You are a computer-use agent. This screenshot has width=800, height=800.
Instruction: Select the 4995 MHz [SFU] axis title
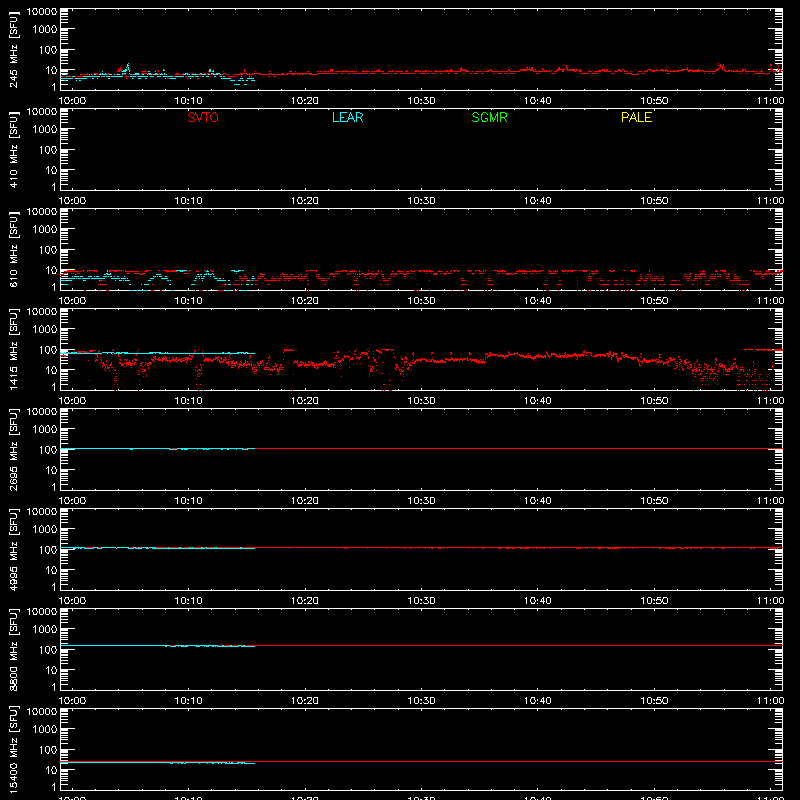(x=13, y=549)
